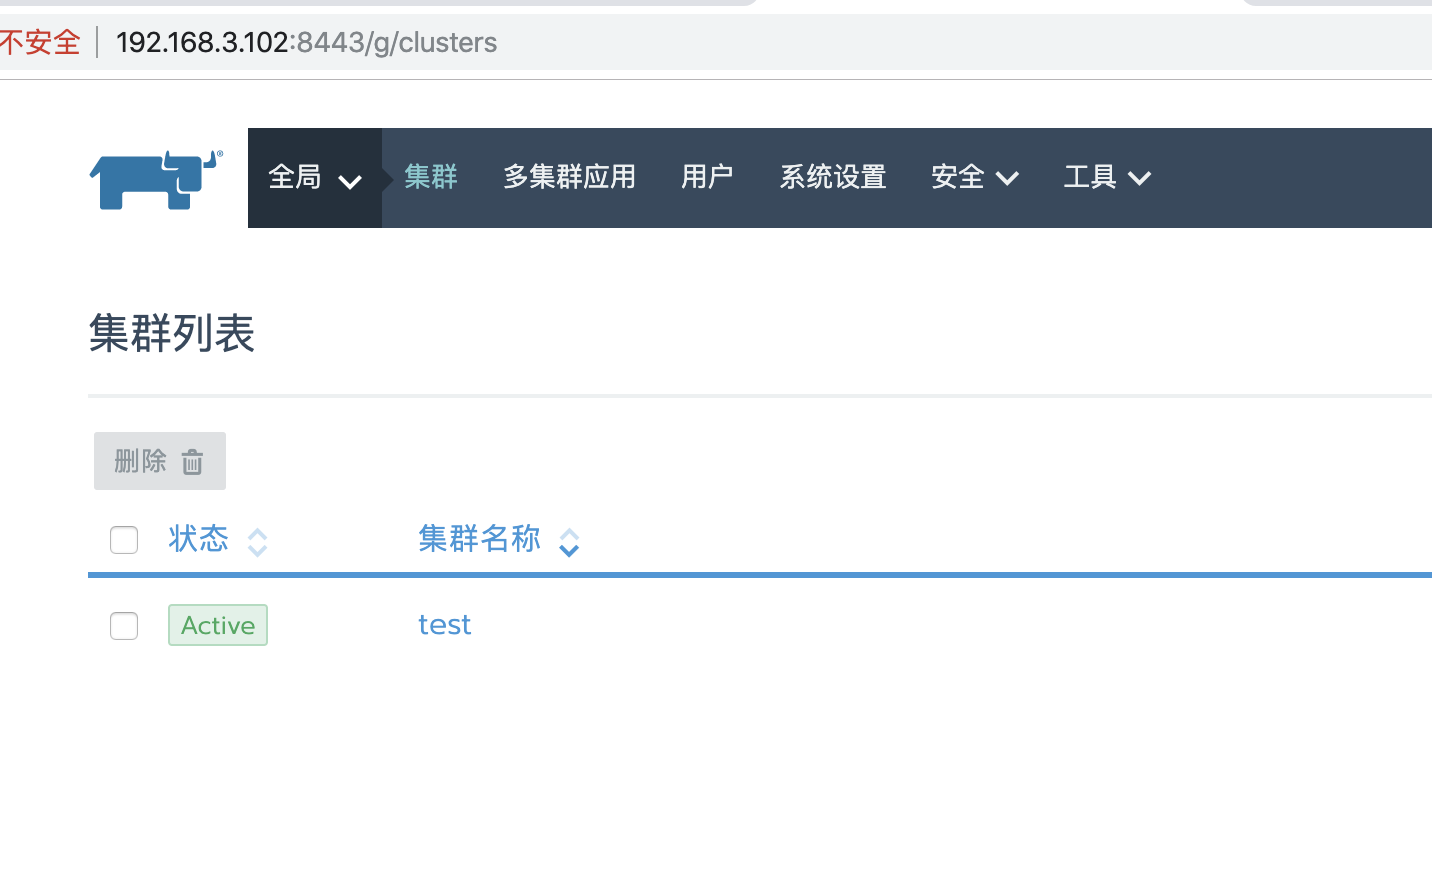
Task: Switch to the 集群 tab
Action: tap(431, 177)
